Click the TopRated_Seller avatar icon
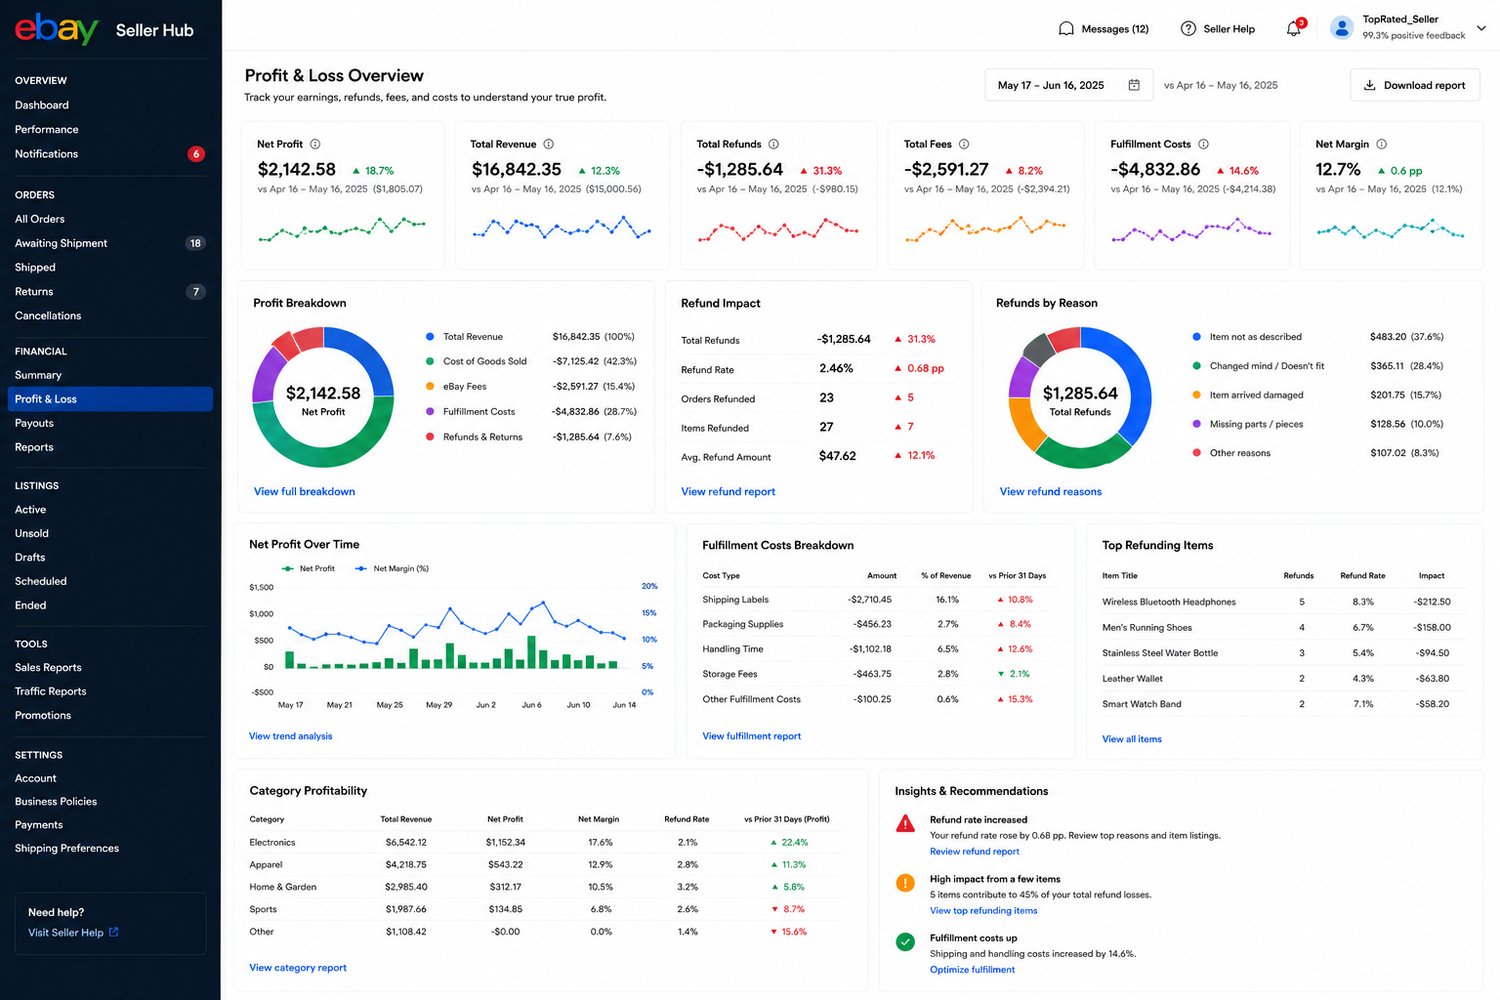 tap(1341, 28)
